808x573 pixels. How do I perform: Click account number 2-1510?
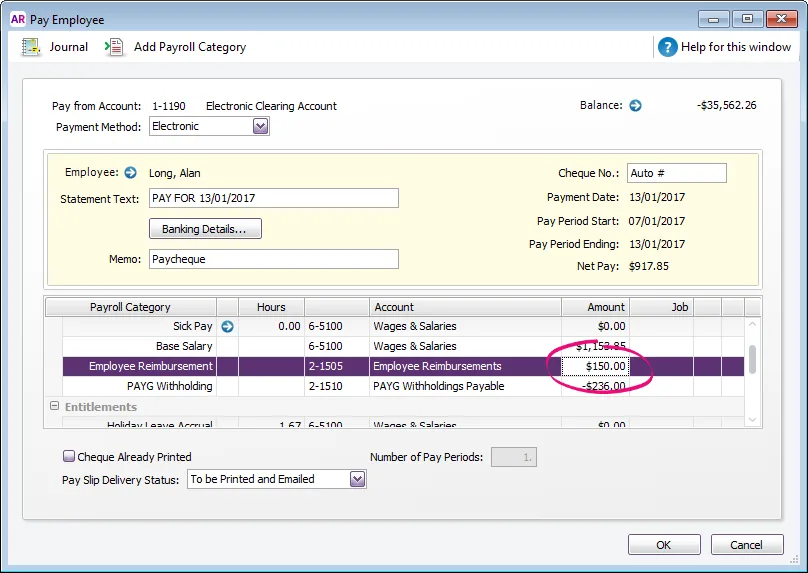click(325, 386)
